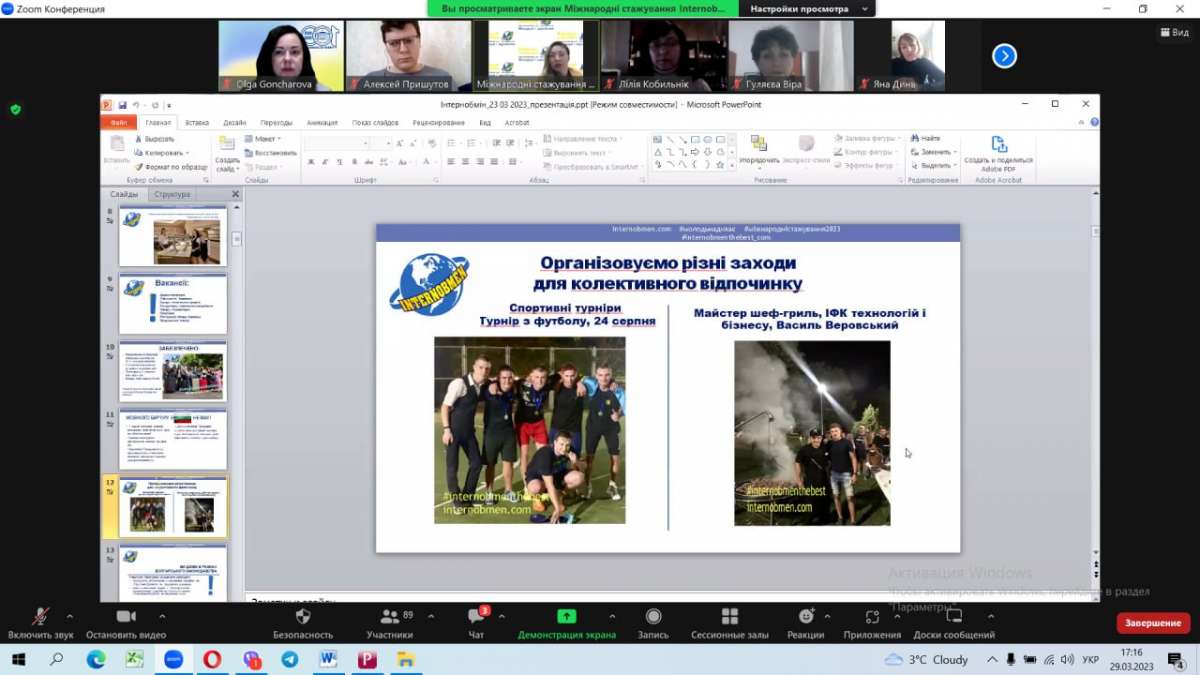The width and height of the screenshot is (1200, 675).
Task: Open the Reactions menu icon
Action: pyautogui.click(x=805, y=617)
